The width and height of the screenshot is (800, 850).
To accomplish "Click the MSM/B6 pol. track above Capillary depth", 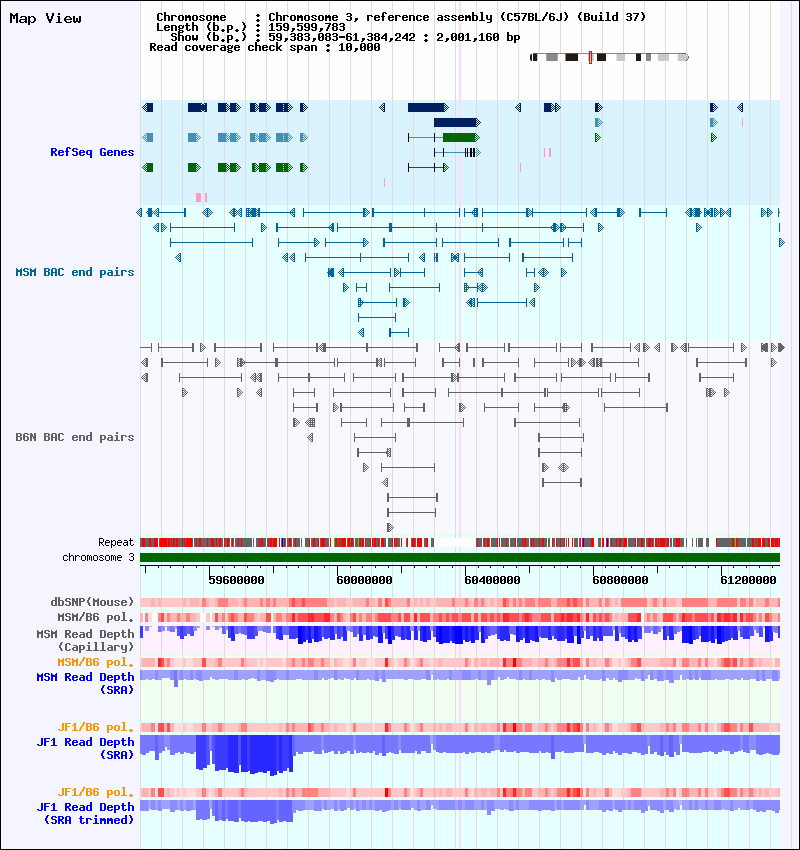I will pyautogui.click(x=460, y=617).
